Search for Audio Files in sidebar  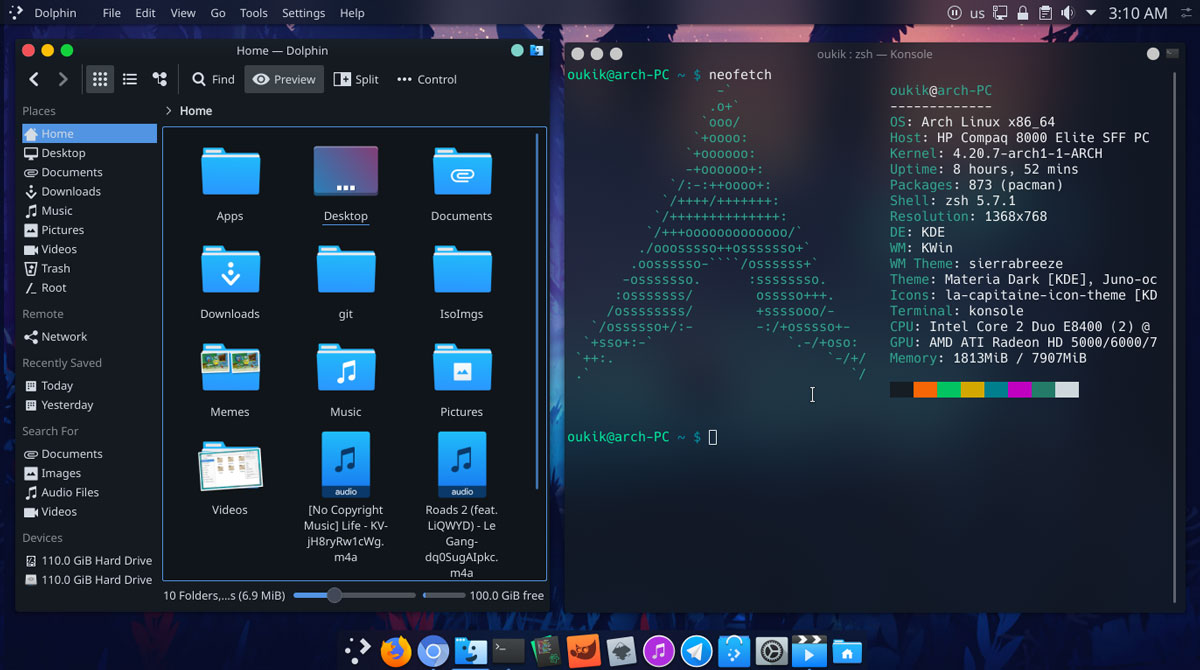(x=89, y=492)
